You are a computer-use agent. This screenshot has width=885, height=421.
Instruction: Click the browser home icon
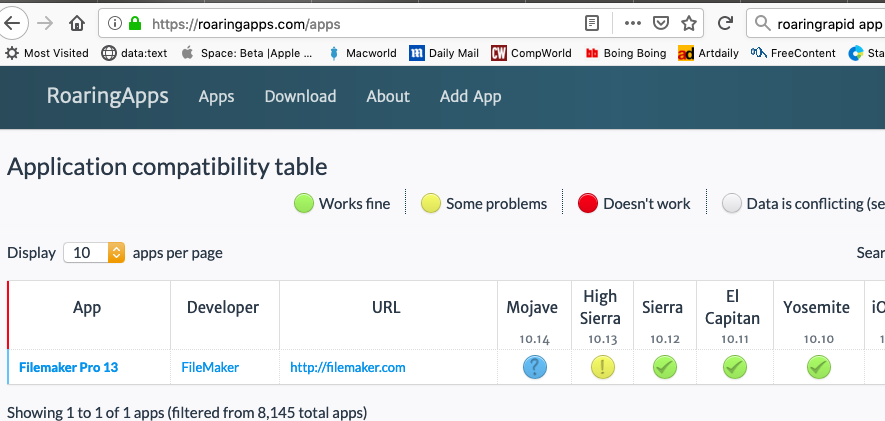(x=77, y=23)
